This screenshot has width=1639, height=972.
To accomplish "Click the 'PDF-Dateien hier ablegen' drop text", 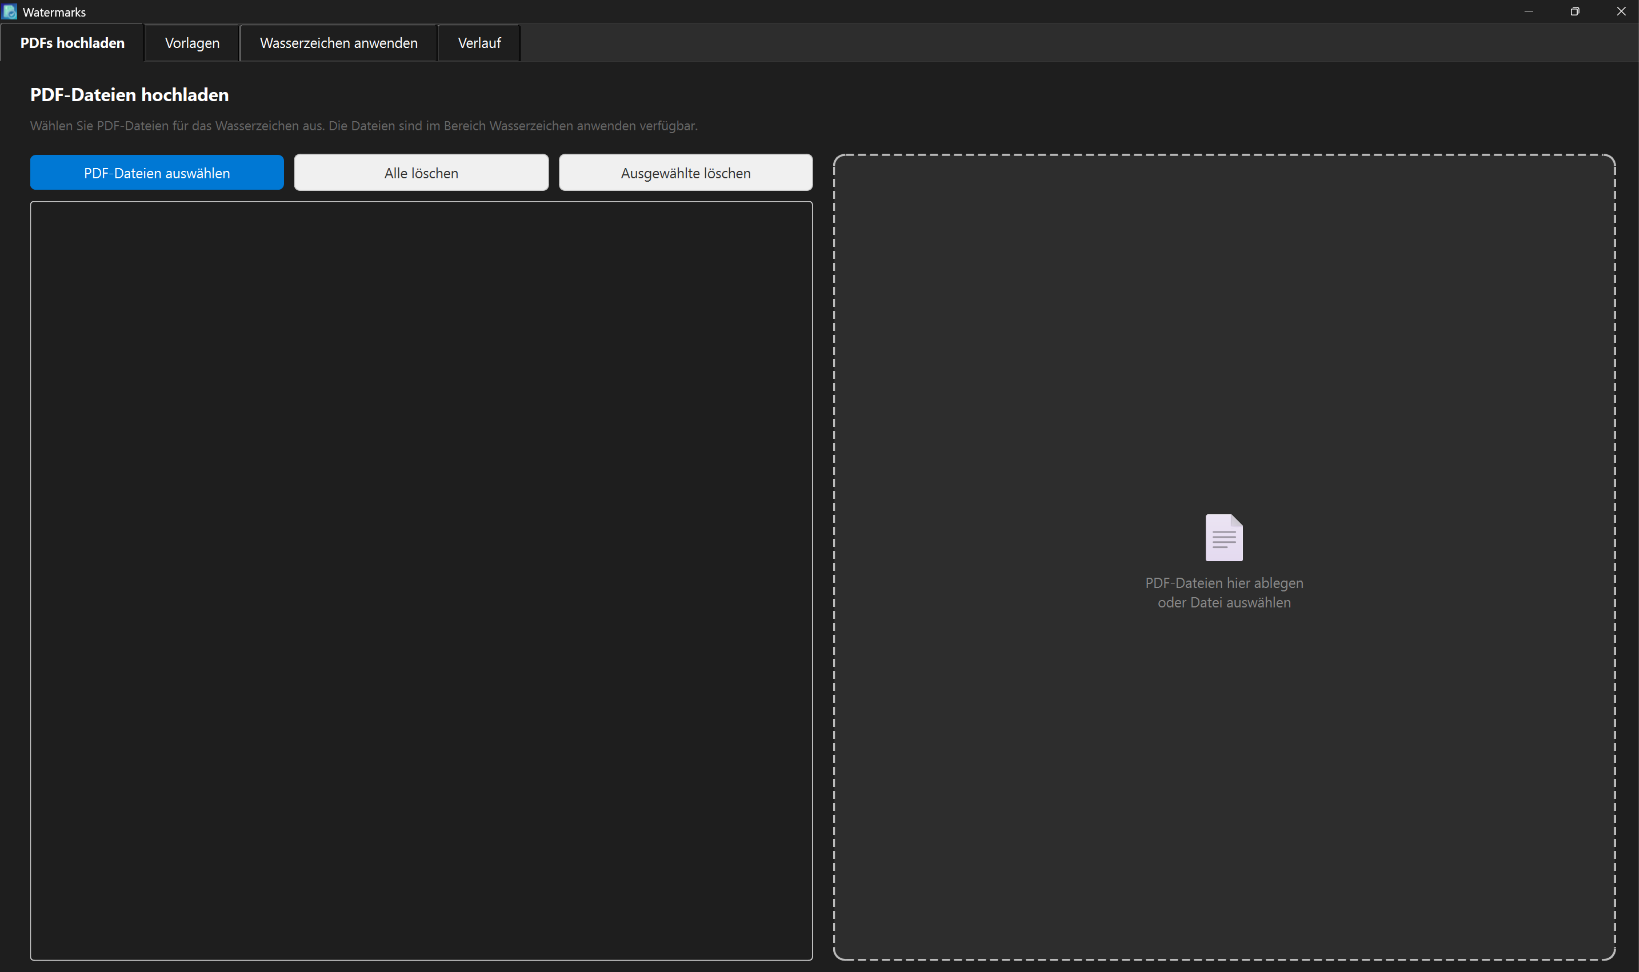I will (1224, 583).
